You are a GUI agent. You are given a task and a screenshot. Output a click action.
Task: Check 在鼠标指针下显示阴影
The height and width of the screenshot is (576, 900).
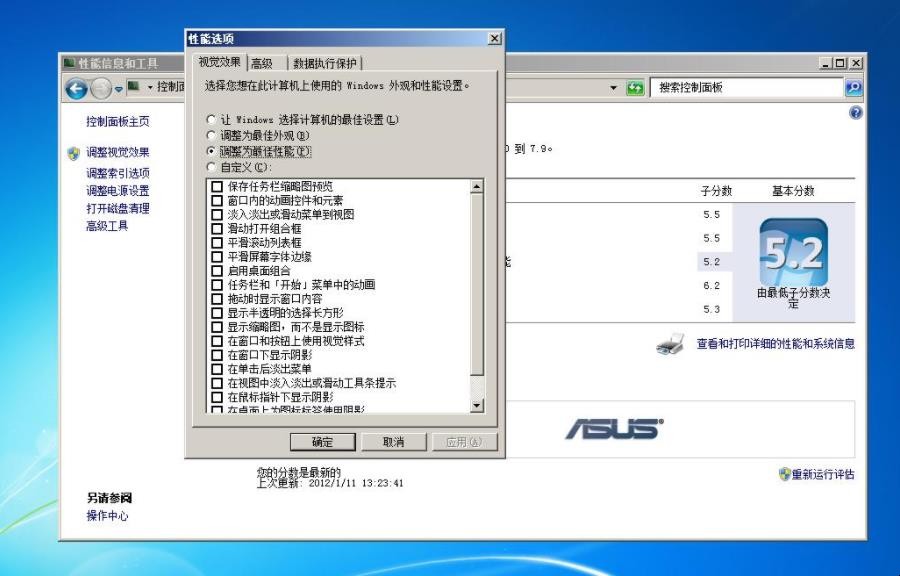tap(217, 397)
